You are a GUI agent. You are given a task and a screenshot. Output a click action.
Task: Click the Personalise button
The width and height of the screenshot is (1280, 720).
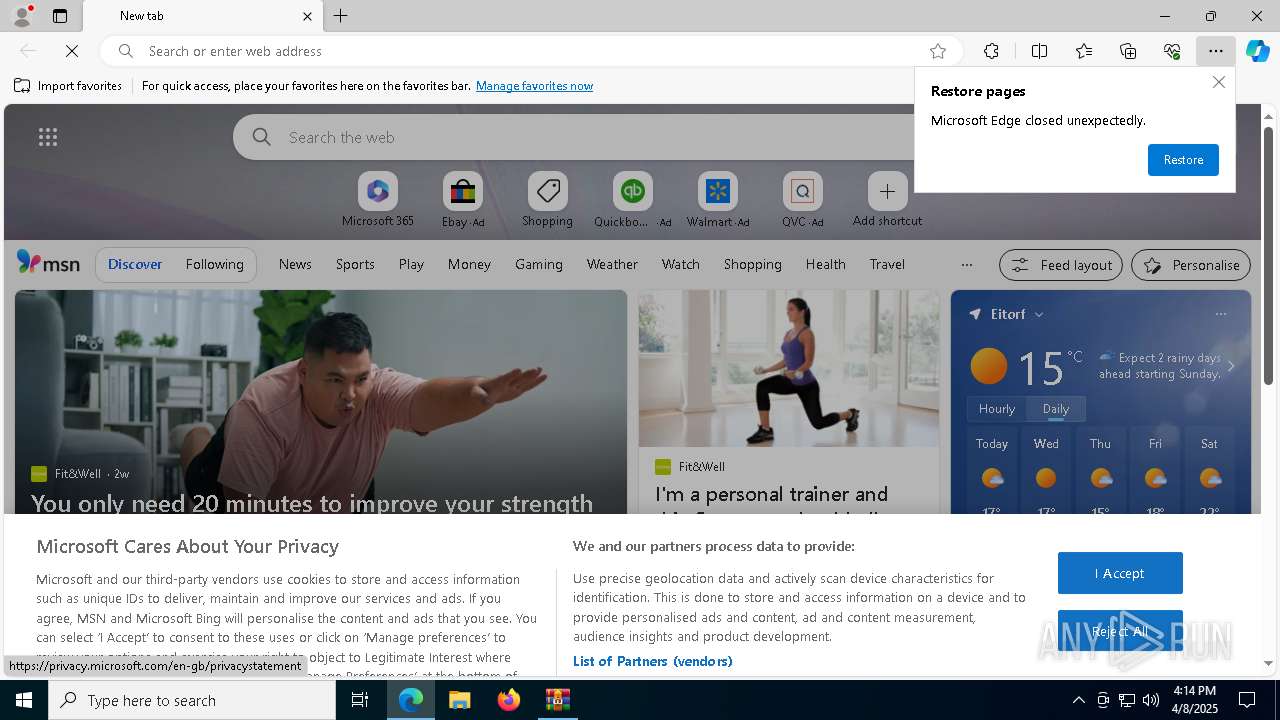1191,265
